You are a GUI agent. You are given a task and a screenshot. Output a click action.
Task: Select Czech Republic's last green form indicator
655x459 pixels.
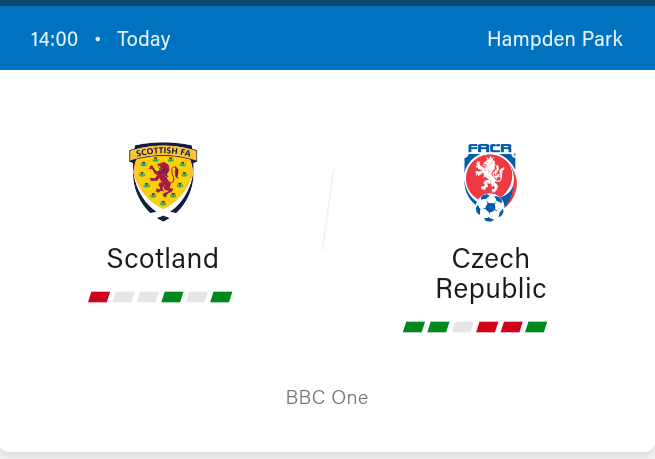536,327
